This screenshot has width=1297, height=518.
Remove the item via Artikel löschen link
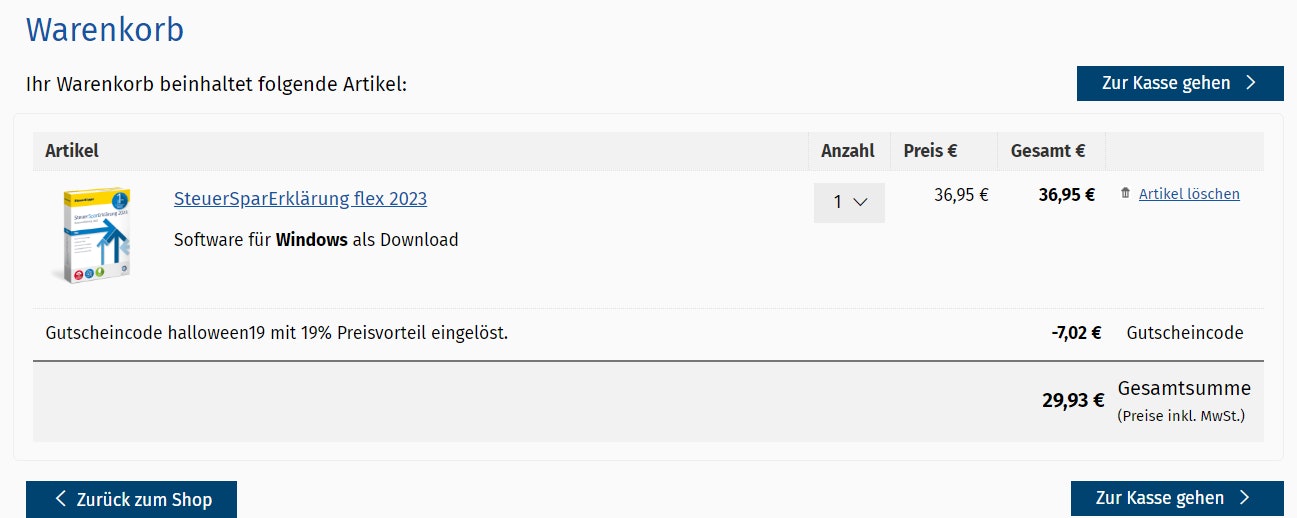click(1189, 194)
